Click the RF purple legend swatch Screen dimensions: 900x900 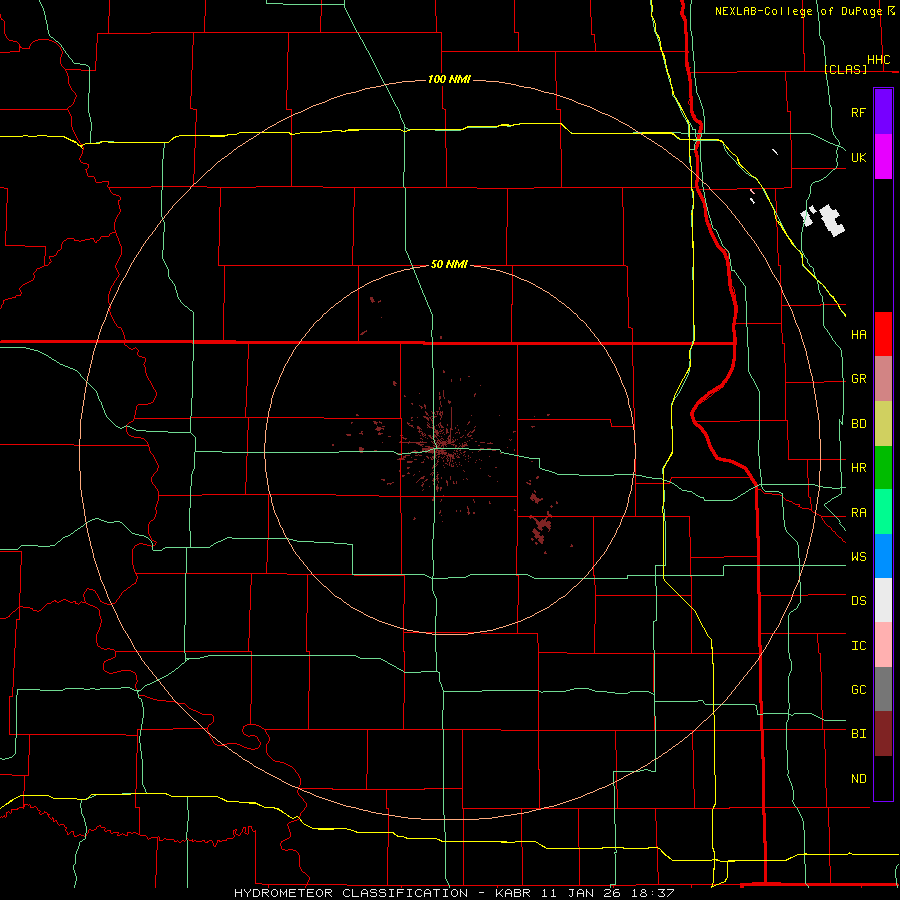[x=883, y=112]
